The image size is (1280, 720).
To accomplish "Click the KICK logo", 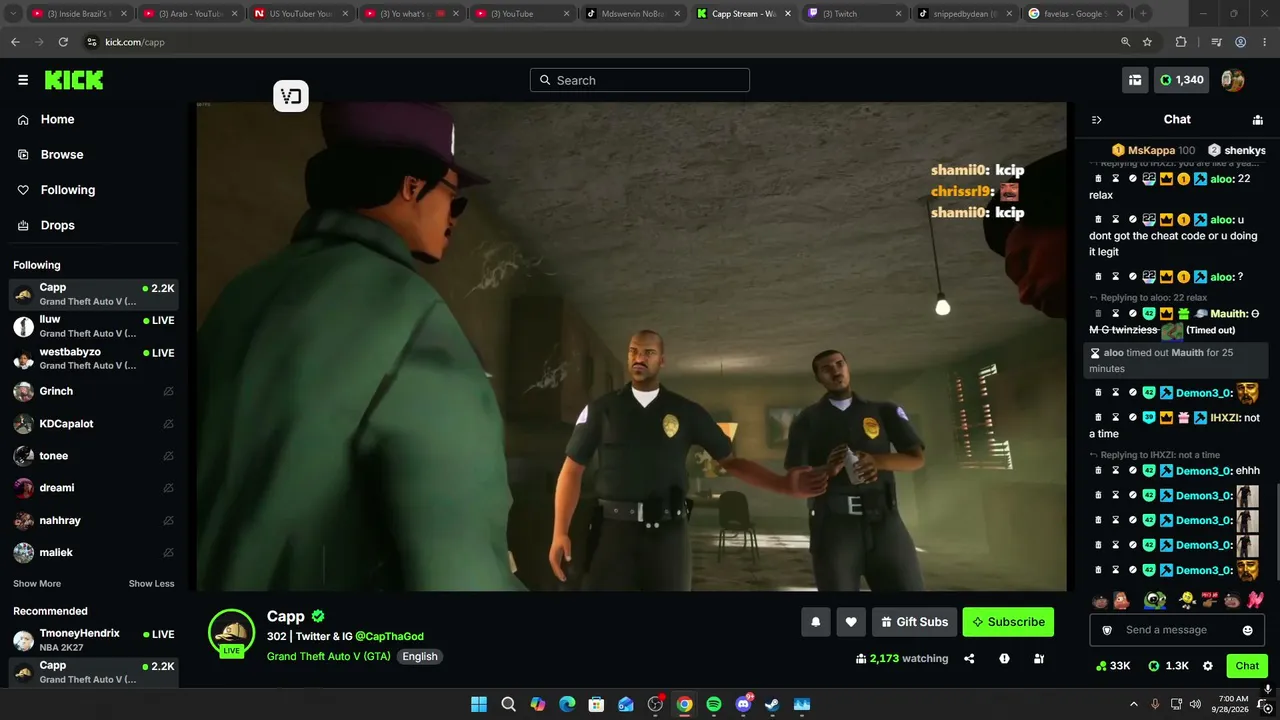I will 74,80.
